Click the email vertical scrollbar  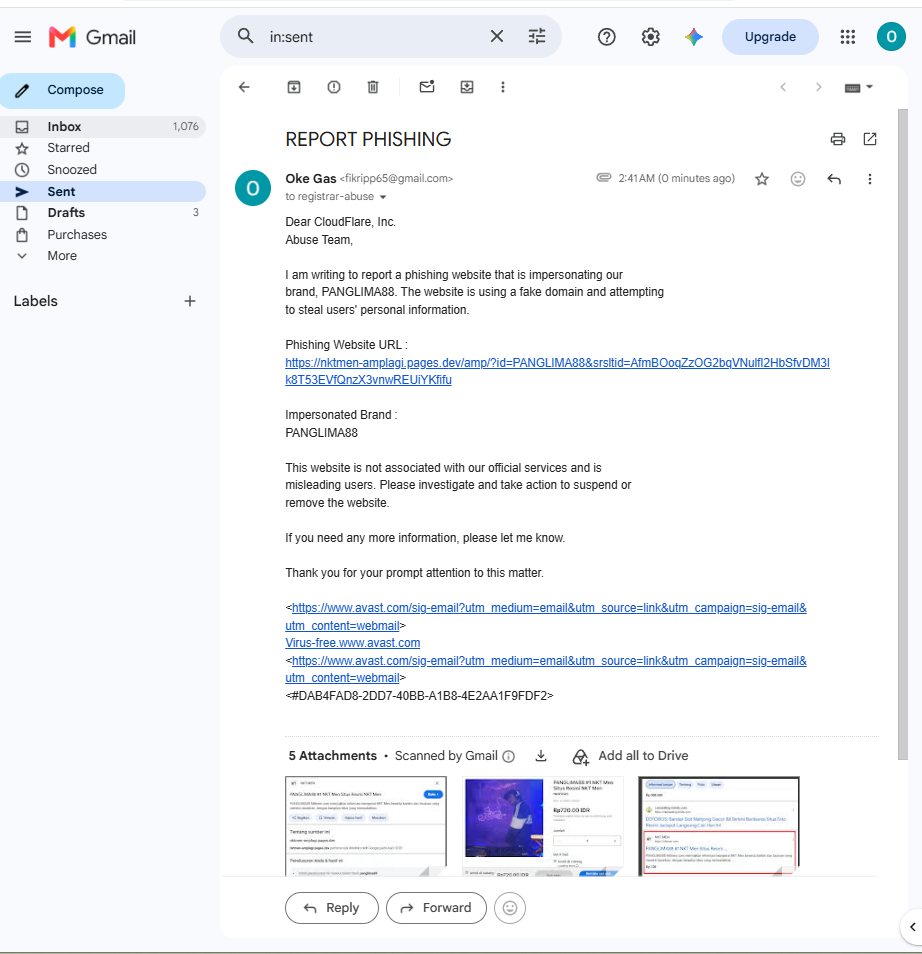[903, 434]
